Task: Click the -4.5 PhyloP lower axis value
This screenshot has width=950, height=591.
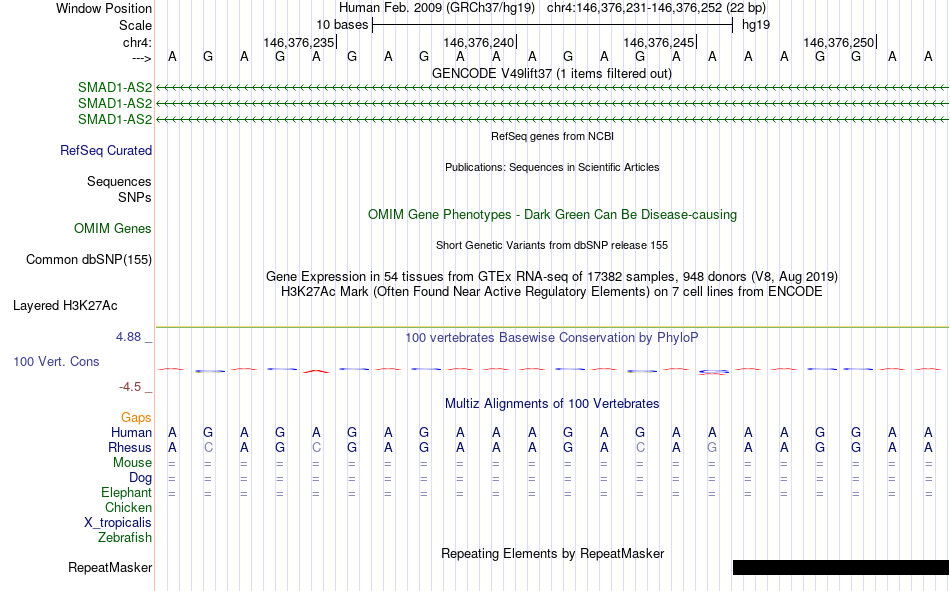Action: [130, 387]
